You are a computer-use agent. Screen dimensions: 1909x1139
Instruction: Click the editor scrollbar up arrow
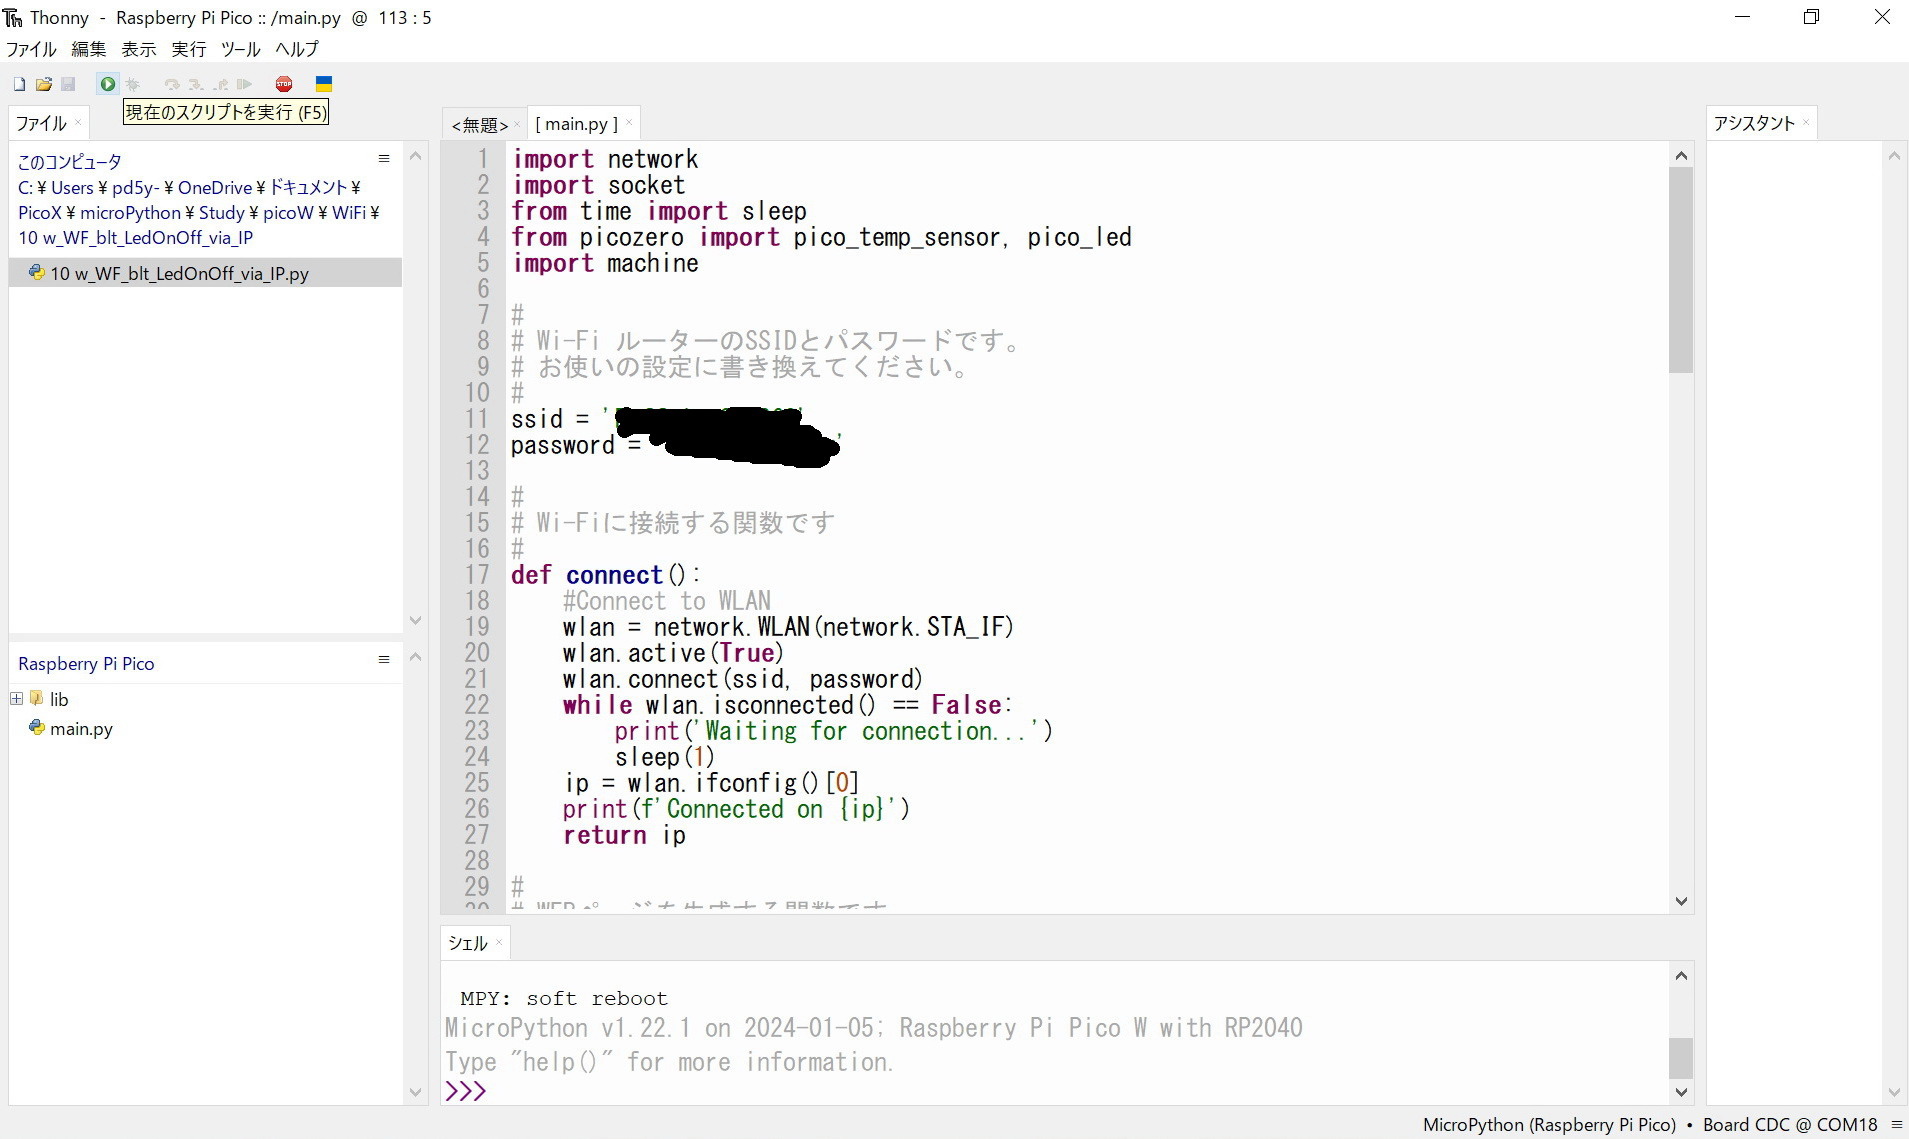click(1681, 155)
